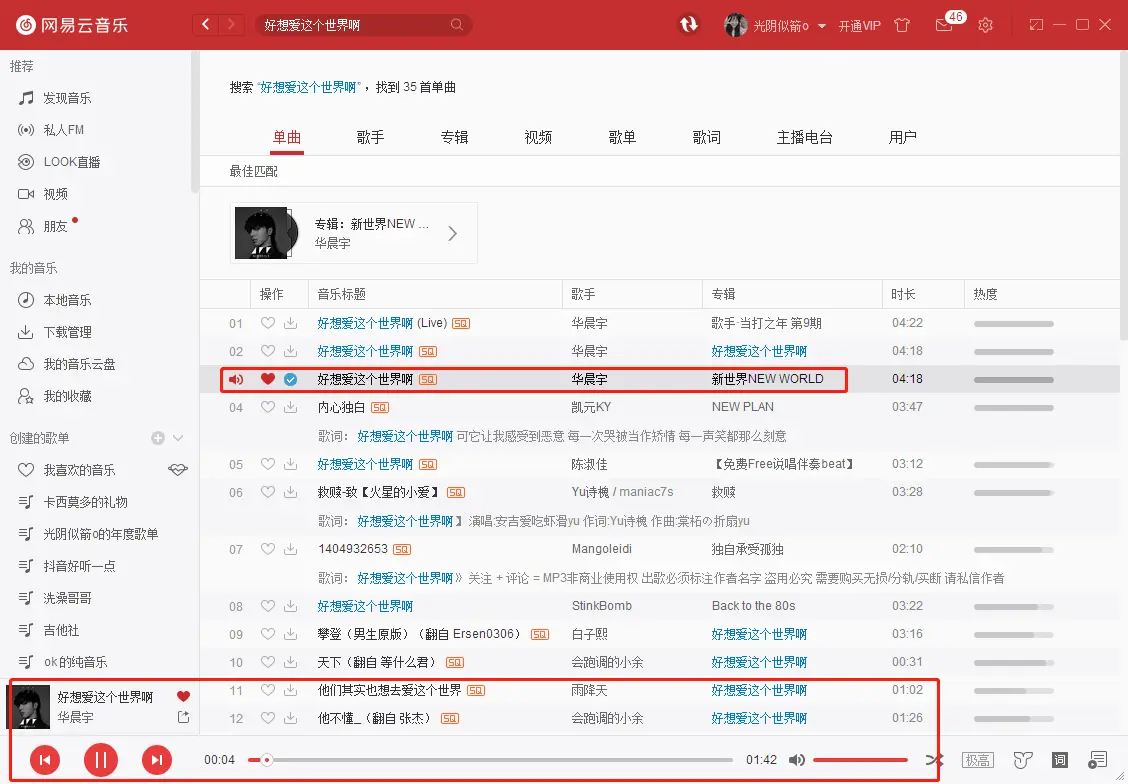Switch to the 歌手 tab

[x=370, y=137]
